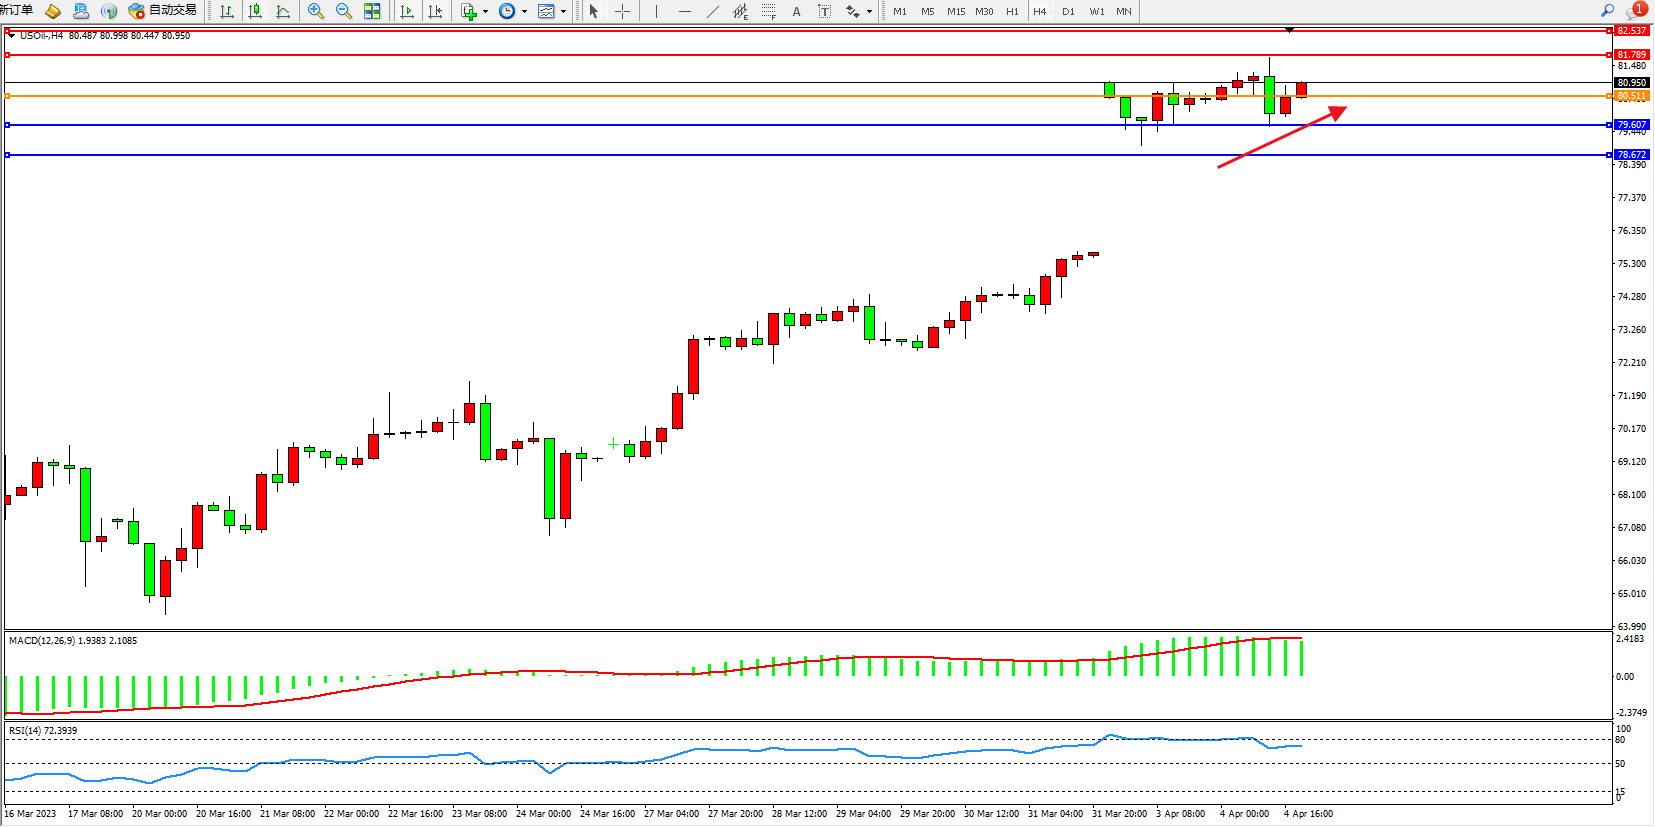
Task: Toggle chart auto scroll
Action: [407, 11]
